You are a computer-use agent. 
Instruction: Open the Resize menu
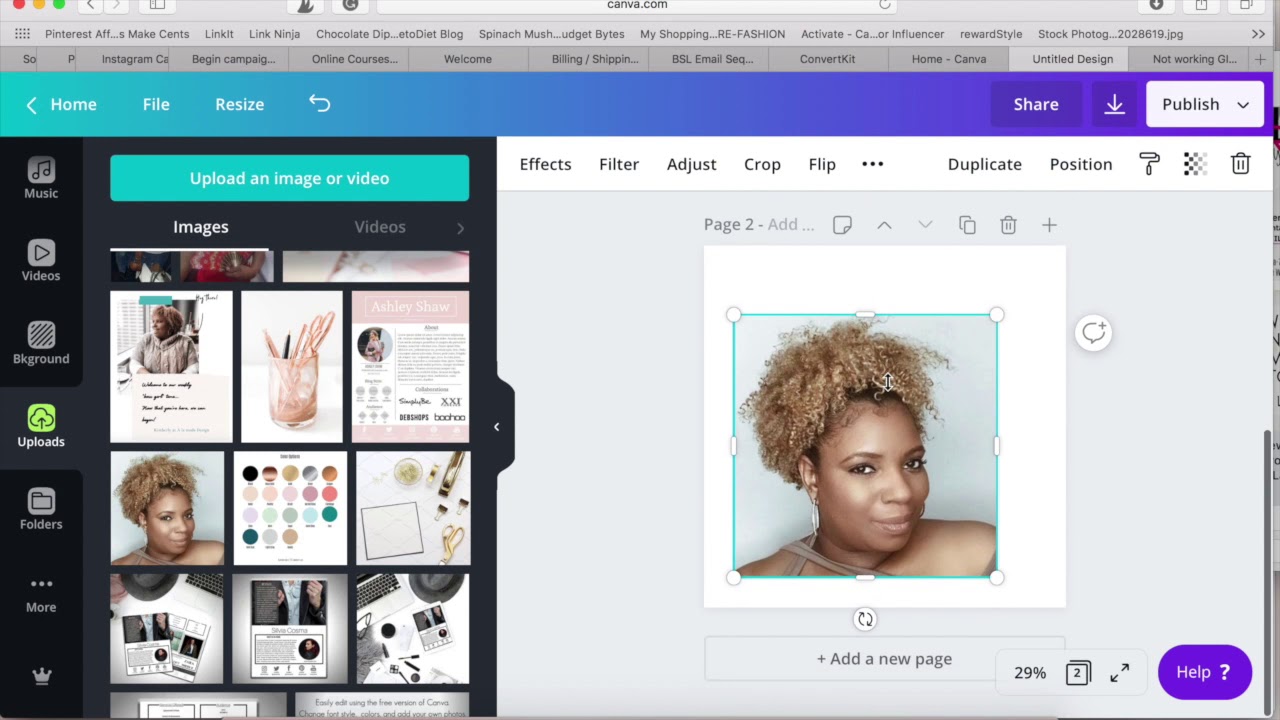240,104
